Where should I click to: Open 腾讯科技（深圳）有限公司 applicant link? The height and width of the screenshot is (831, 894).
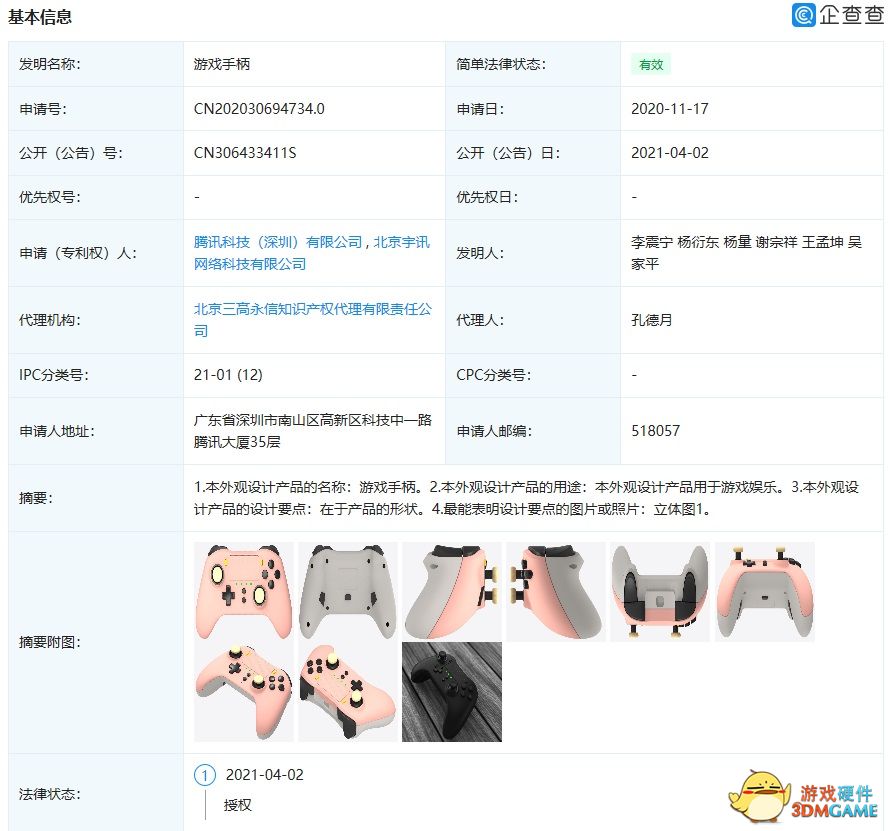277,242
